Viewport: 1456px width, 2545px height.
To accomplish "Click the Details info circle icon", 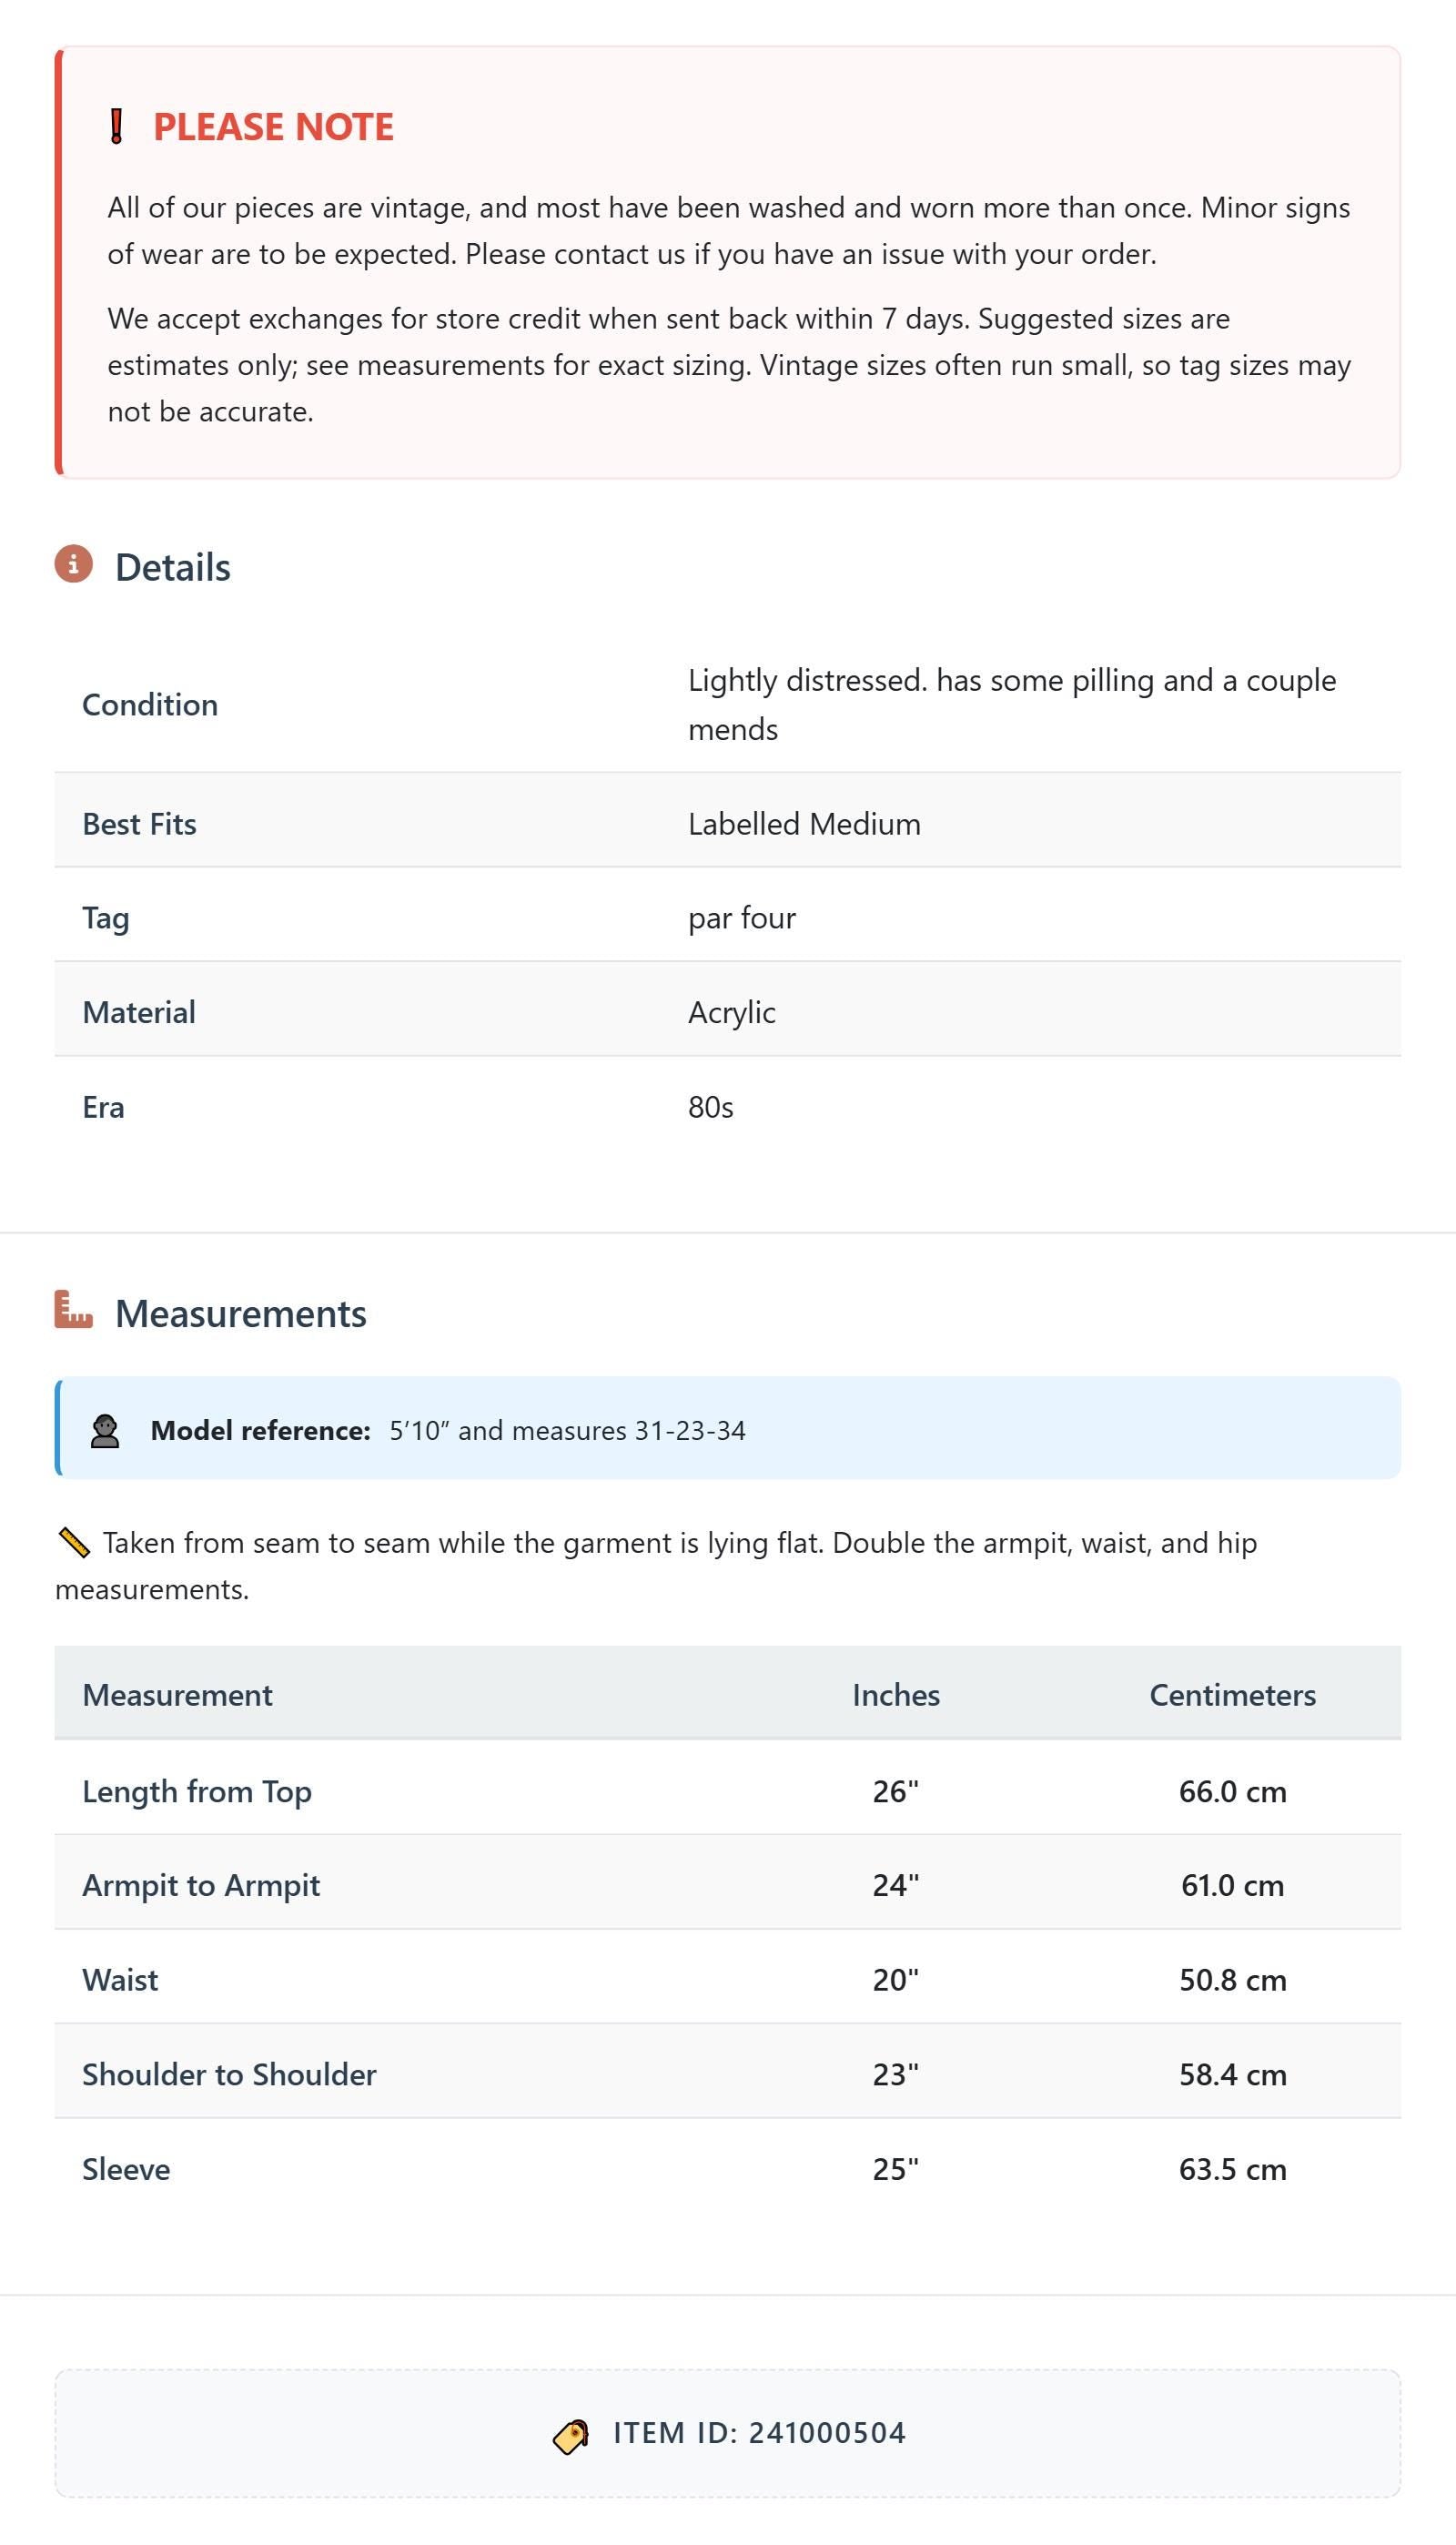I will (x=73, y=564).
